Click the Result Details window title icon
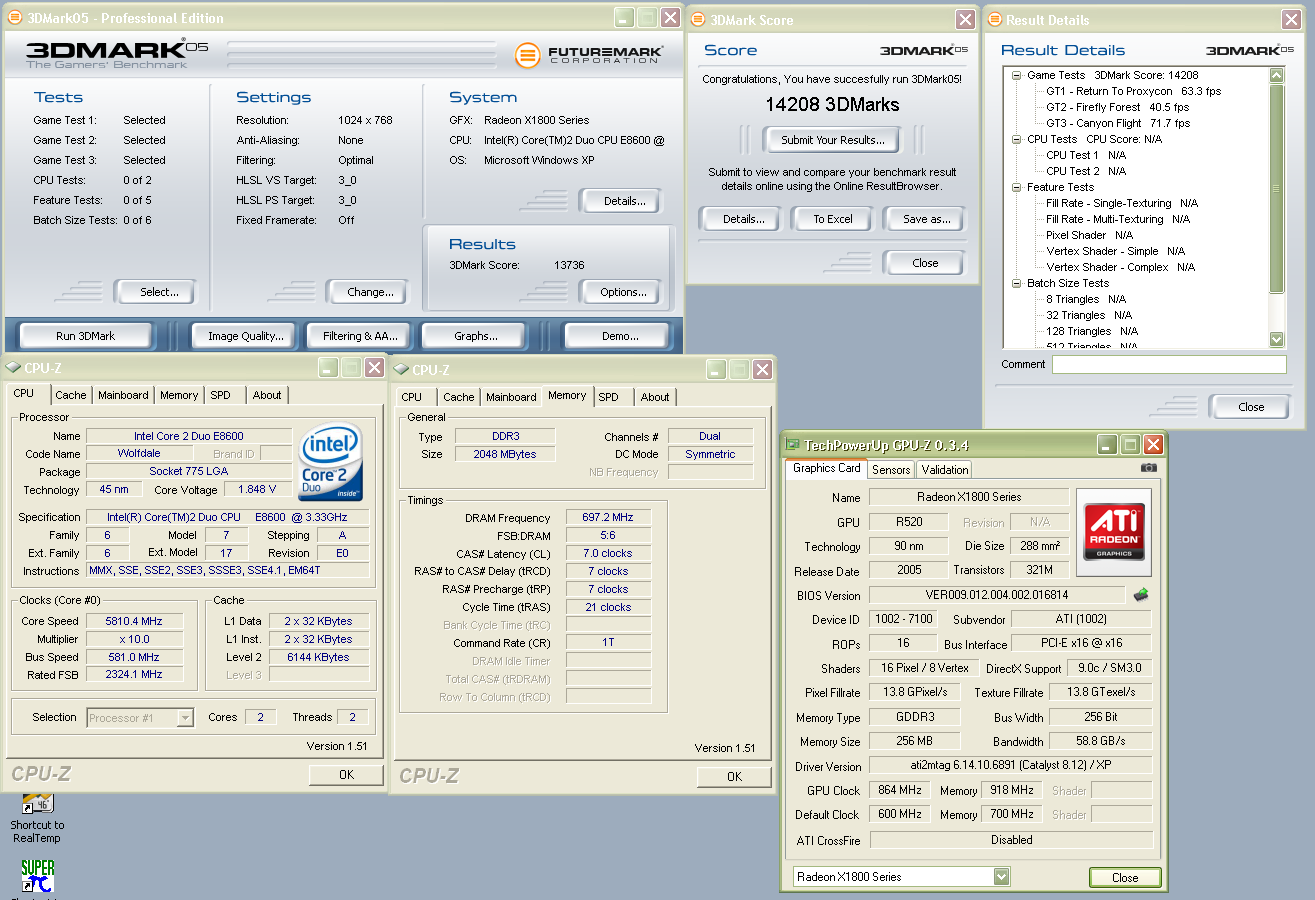The height and width of the screenshot is (900, 1315). (994, 20)
